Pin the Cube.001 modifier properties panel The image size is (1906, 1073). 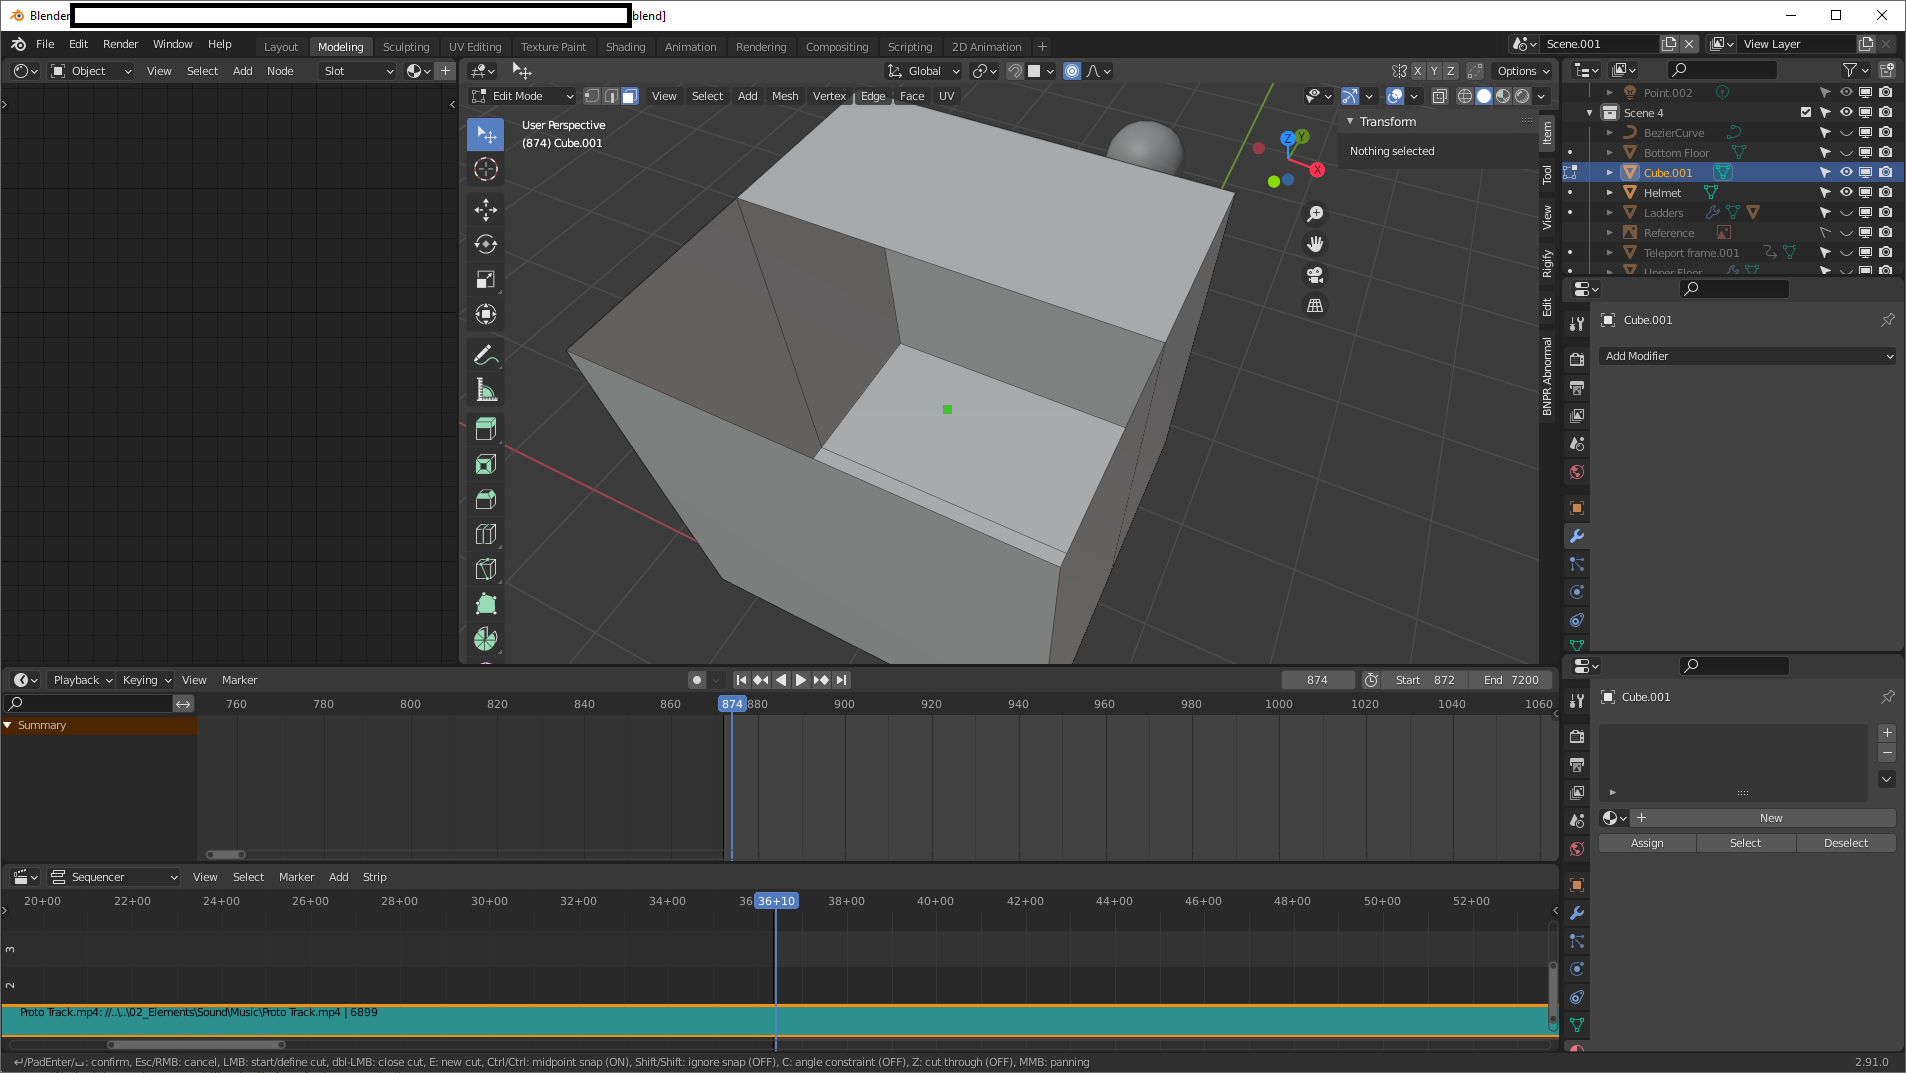(1888, 320)
